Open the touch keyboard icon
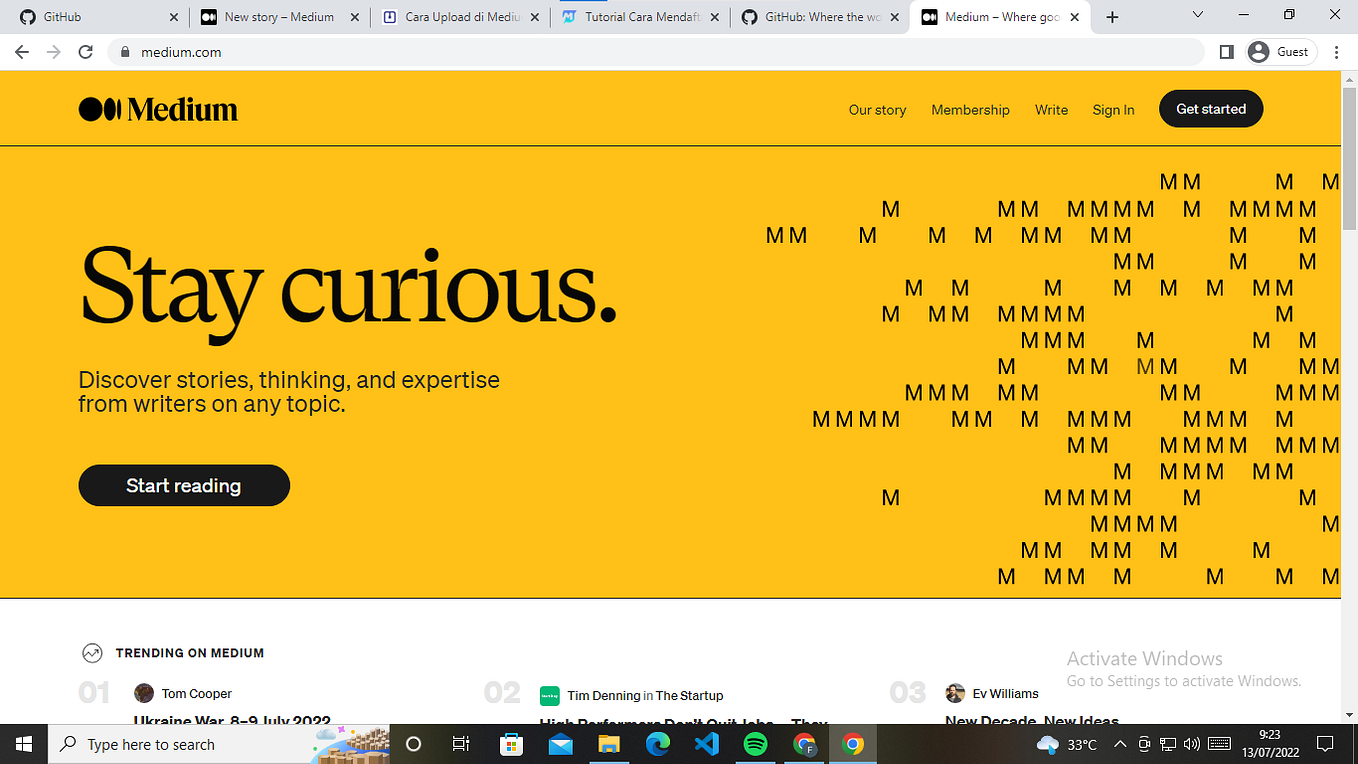 coord(1219,744)
